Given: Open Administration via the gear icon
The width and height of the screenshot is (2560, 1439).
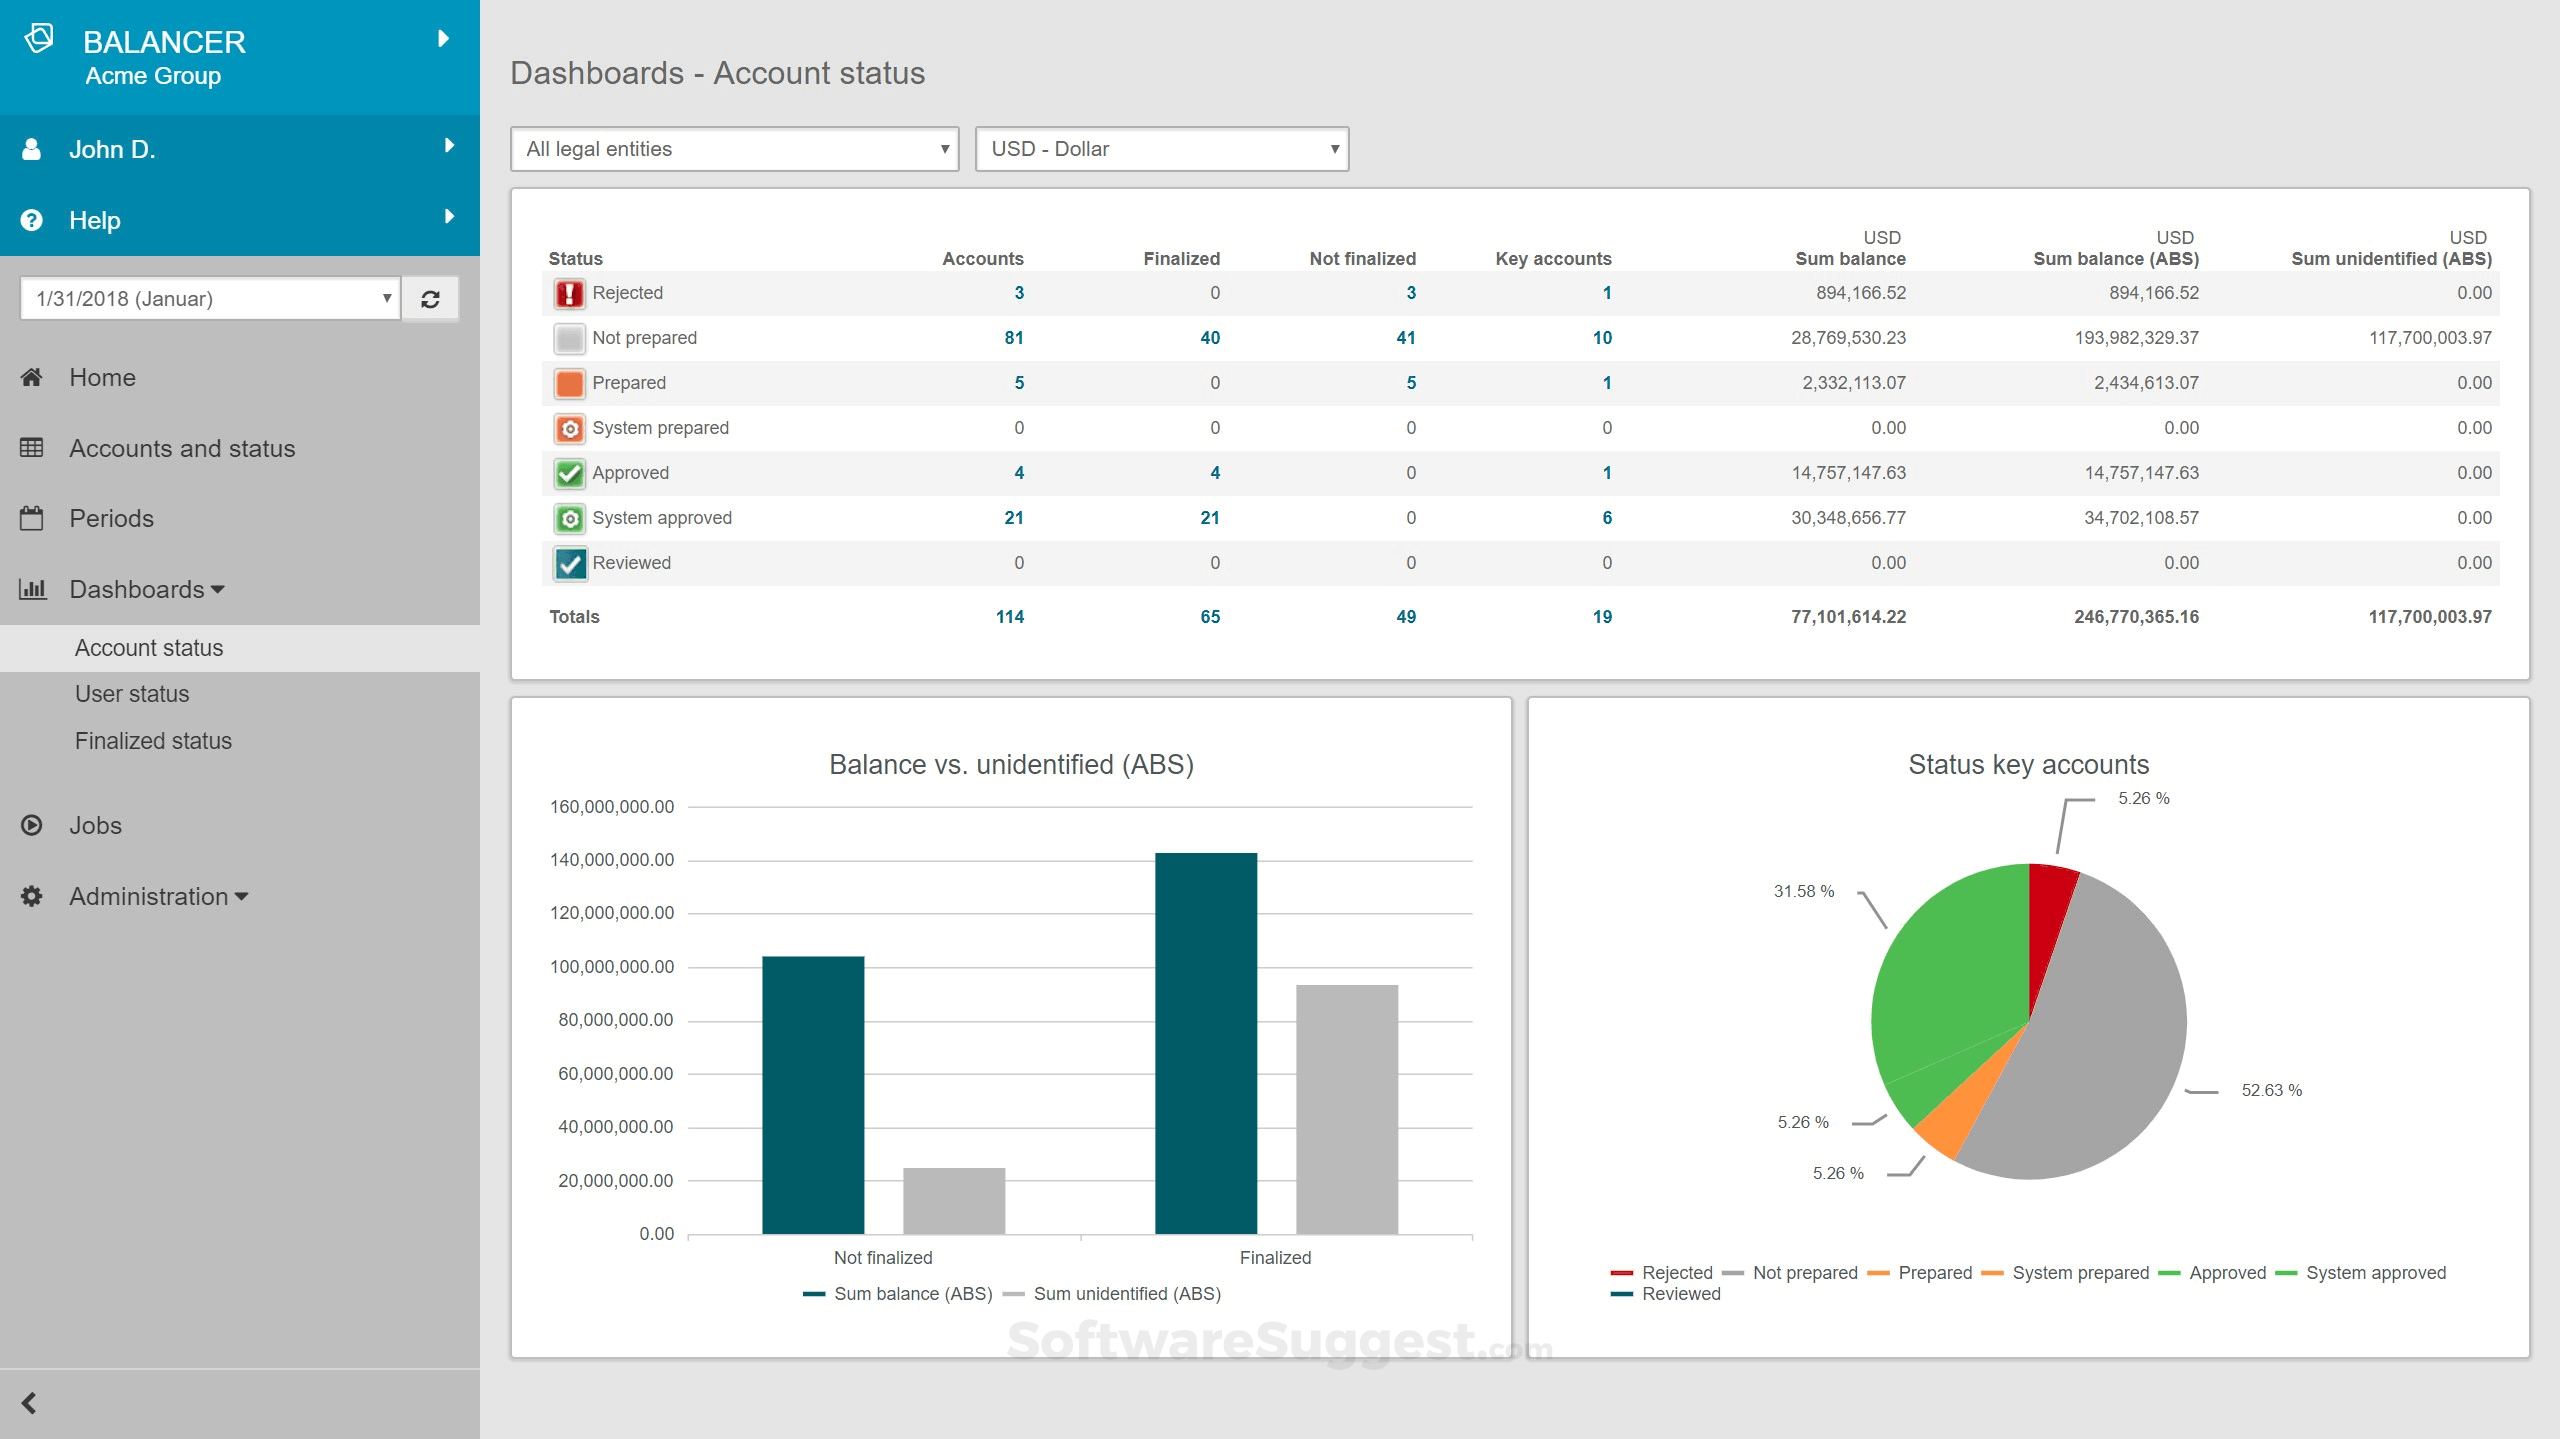Looking at the screenshot, I should tap(33, 896).
